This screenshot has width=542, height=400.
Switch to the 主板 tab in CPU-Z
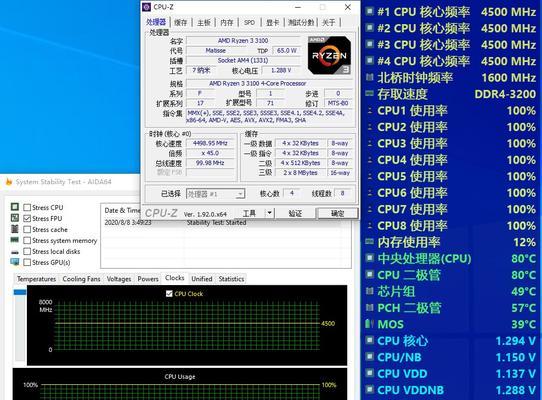coord(204,22)
